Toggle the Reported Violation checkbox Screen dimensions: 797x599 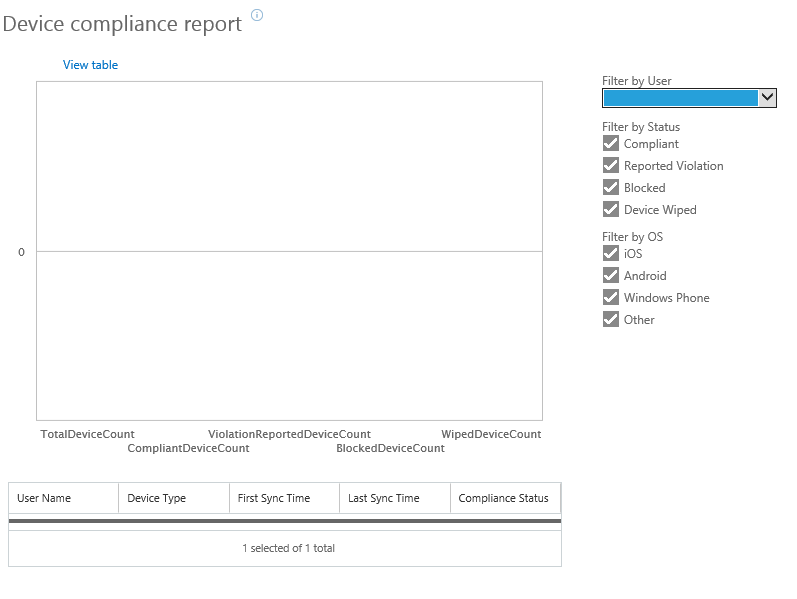coord(611,165)
